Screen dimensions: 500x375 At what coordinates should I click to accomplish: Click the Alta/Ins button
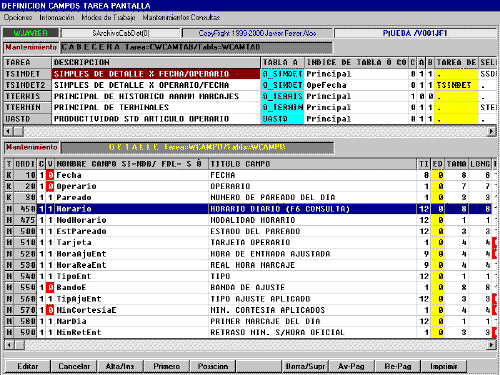[x=120, y=366]
